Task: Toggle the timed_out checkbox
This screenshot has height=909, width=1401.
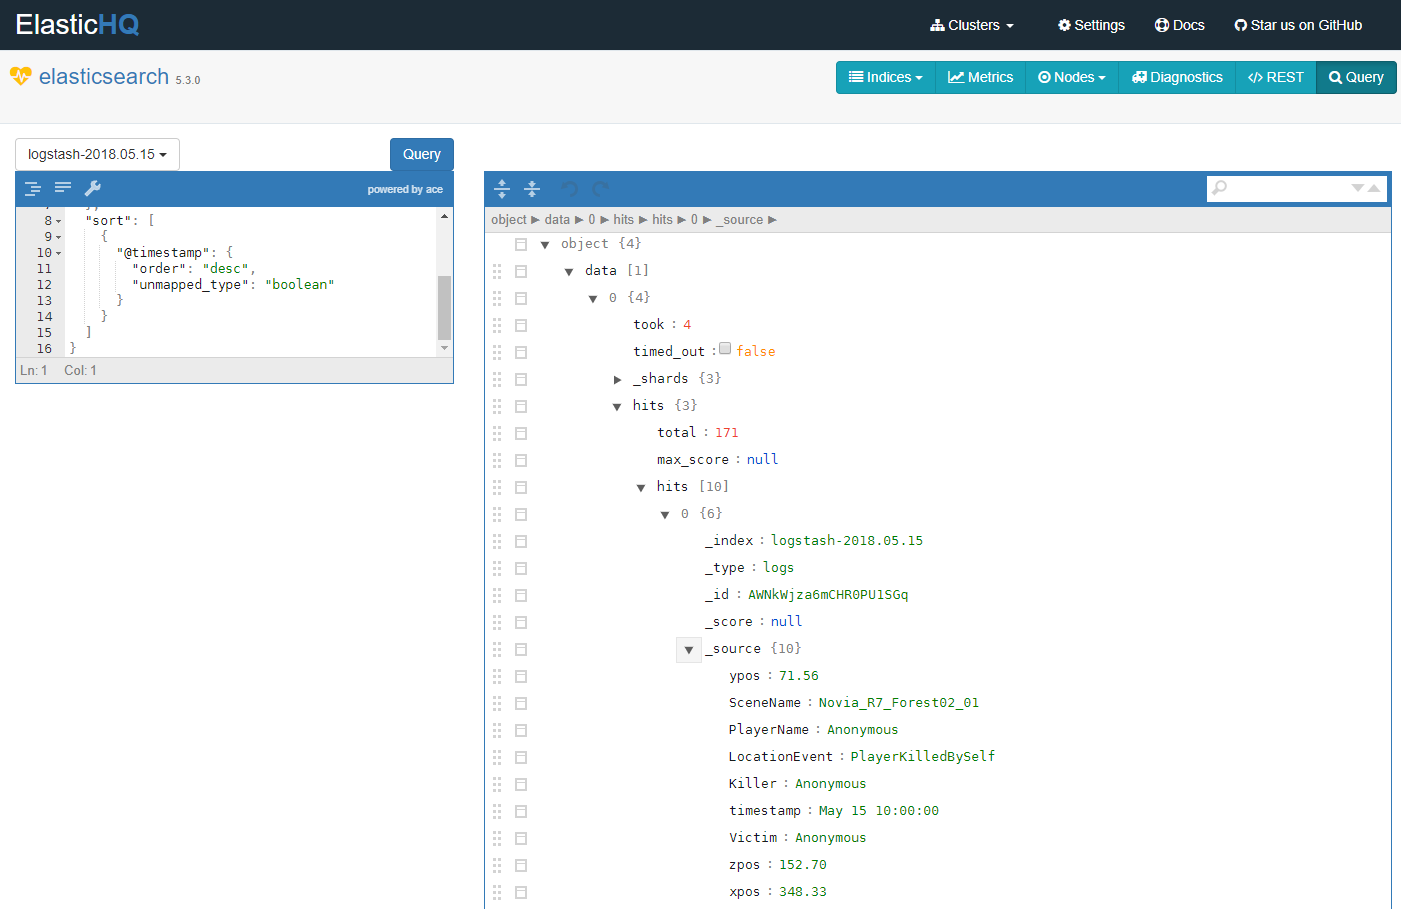Action: tap(725, 348)
